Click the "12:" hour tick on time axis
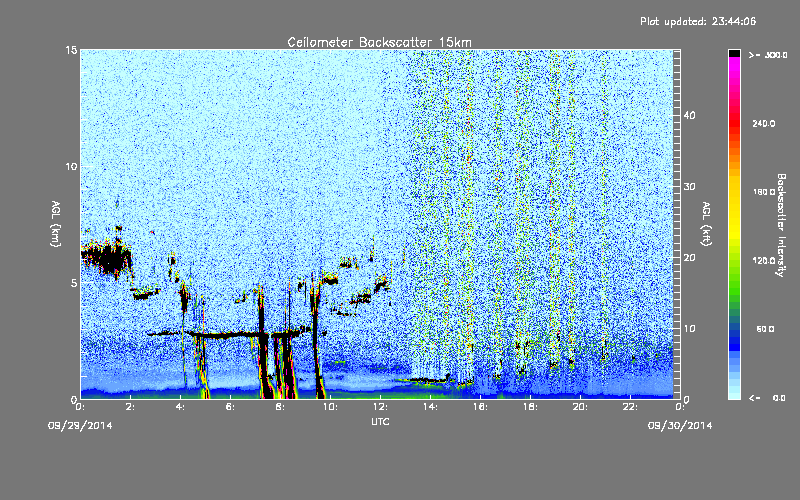 (x=381, y=407)
